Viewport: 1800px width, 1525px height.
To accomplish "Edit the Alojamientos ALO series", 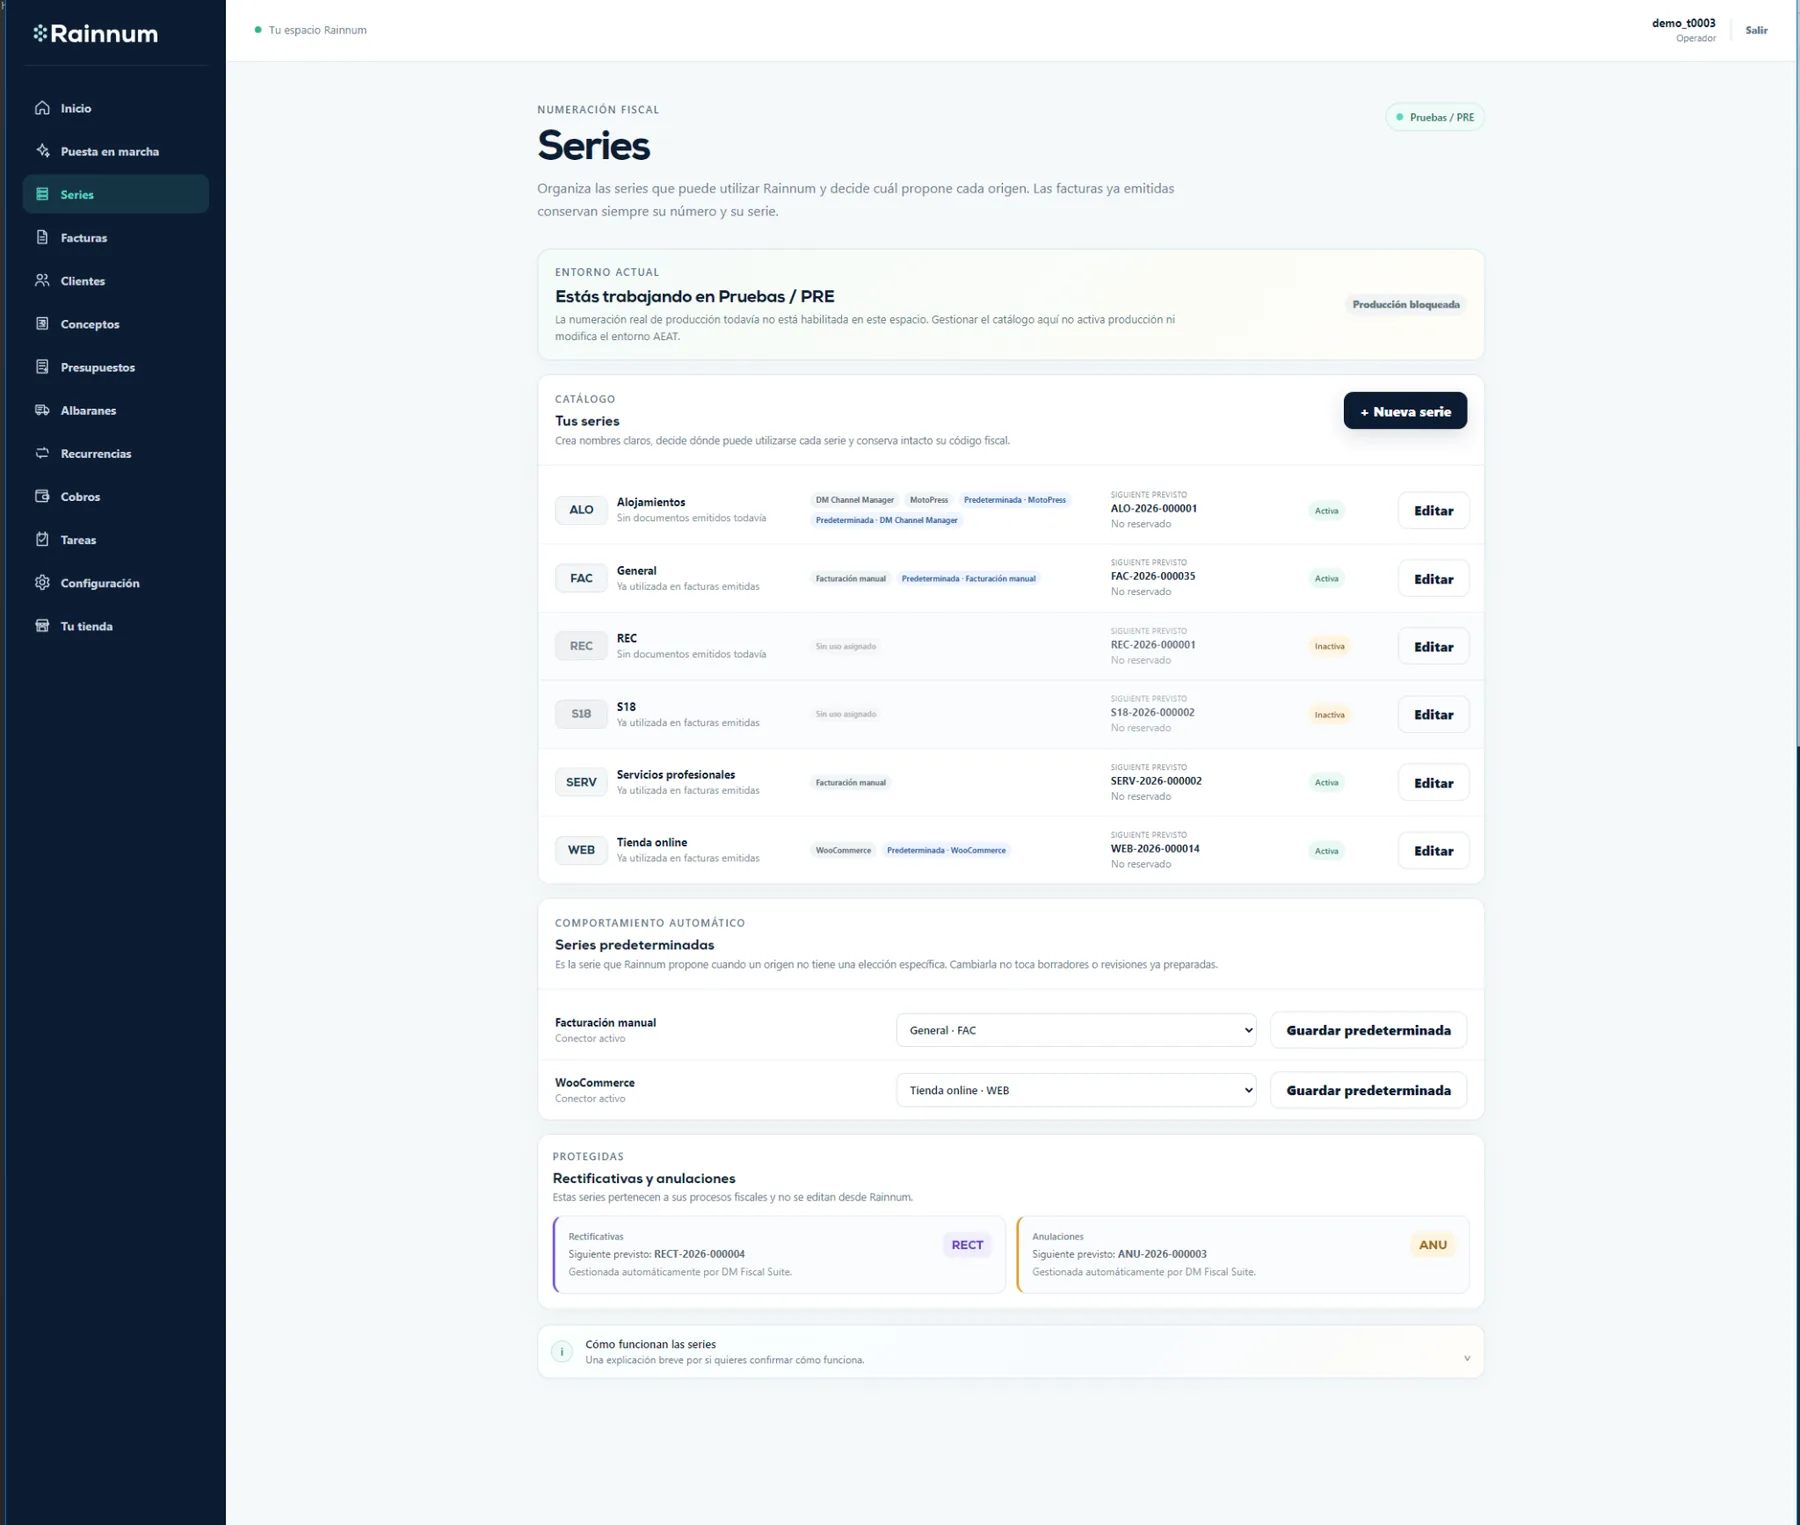I will coord(1433,510).
